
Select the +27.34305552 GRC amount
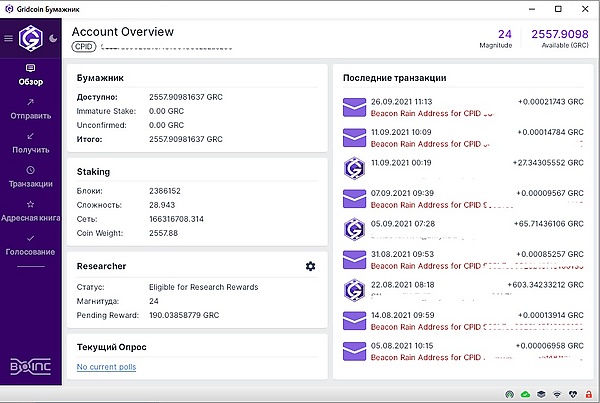point(548,163)
